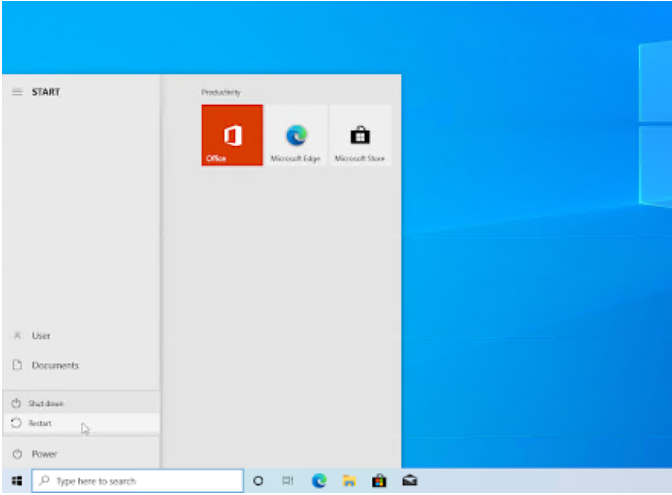The height and width of the screenshot is (495, 672).
Task: Open Microsoft Store from the taskbar
Action: coord(379,481)
